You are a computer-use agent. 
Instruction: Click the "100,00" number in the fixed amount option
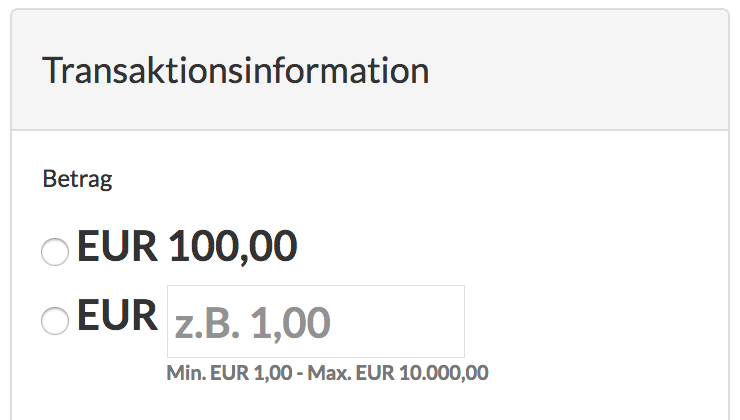(x=233, y=247)
